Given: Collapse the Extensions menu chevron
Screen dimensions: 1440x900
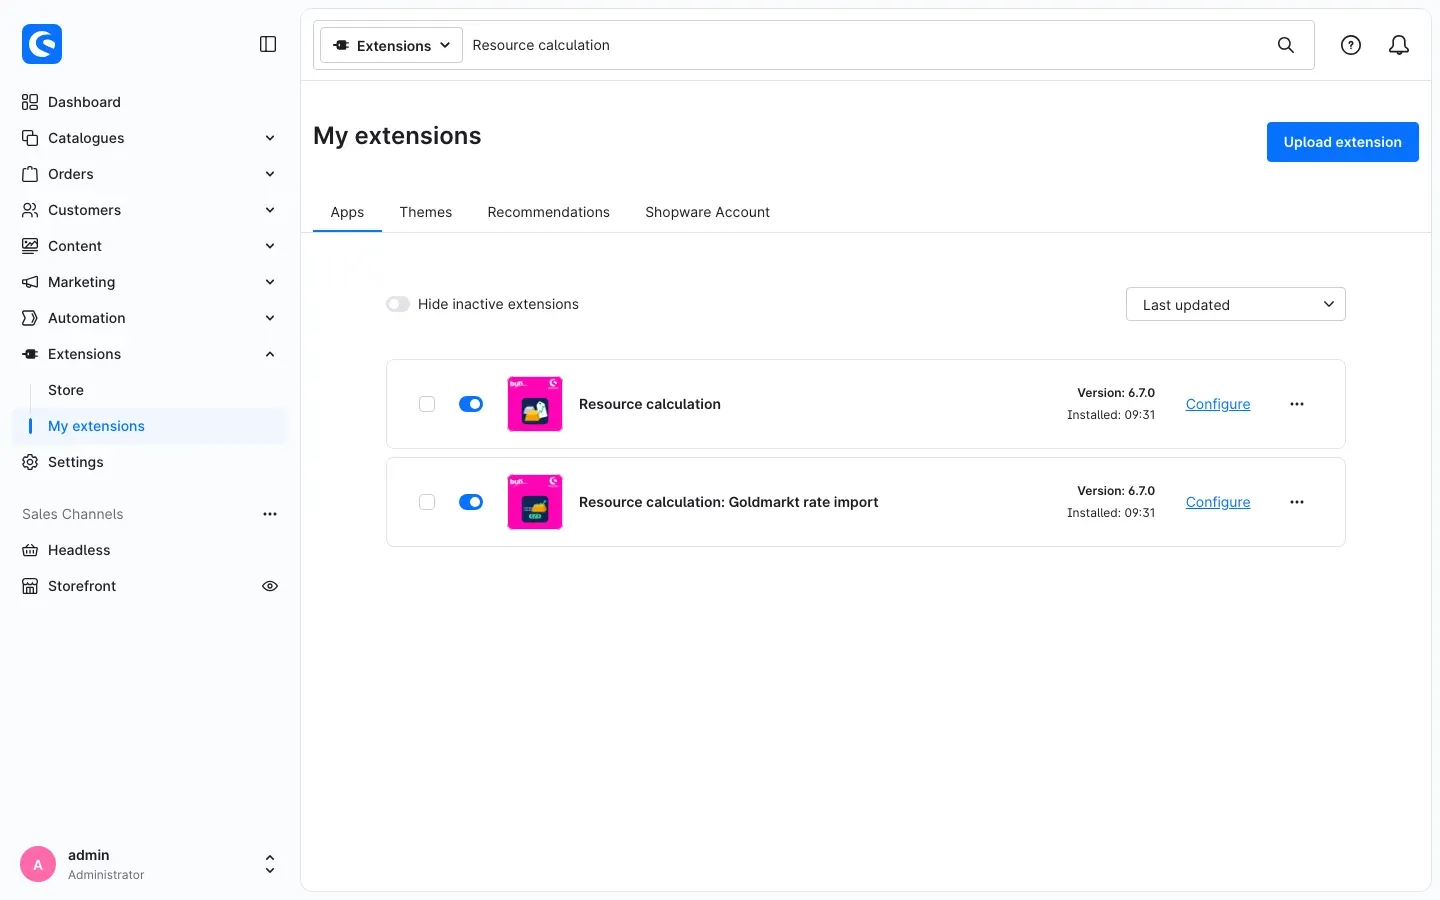Looking at the screenshot, I should (x=270, y=354).
